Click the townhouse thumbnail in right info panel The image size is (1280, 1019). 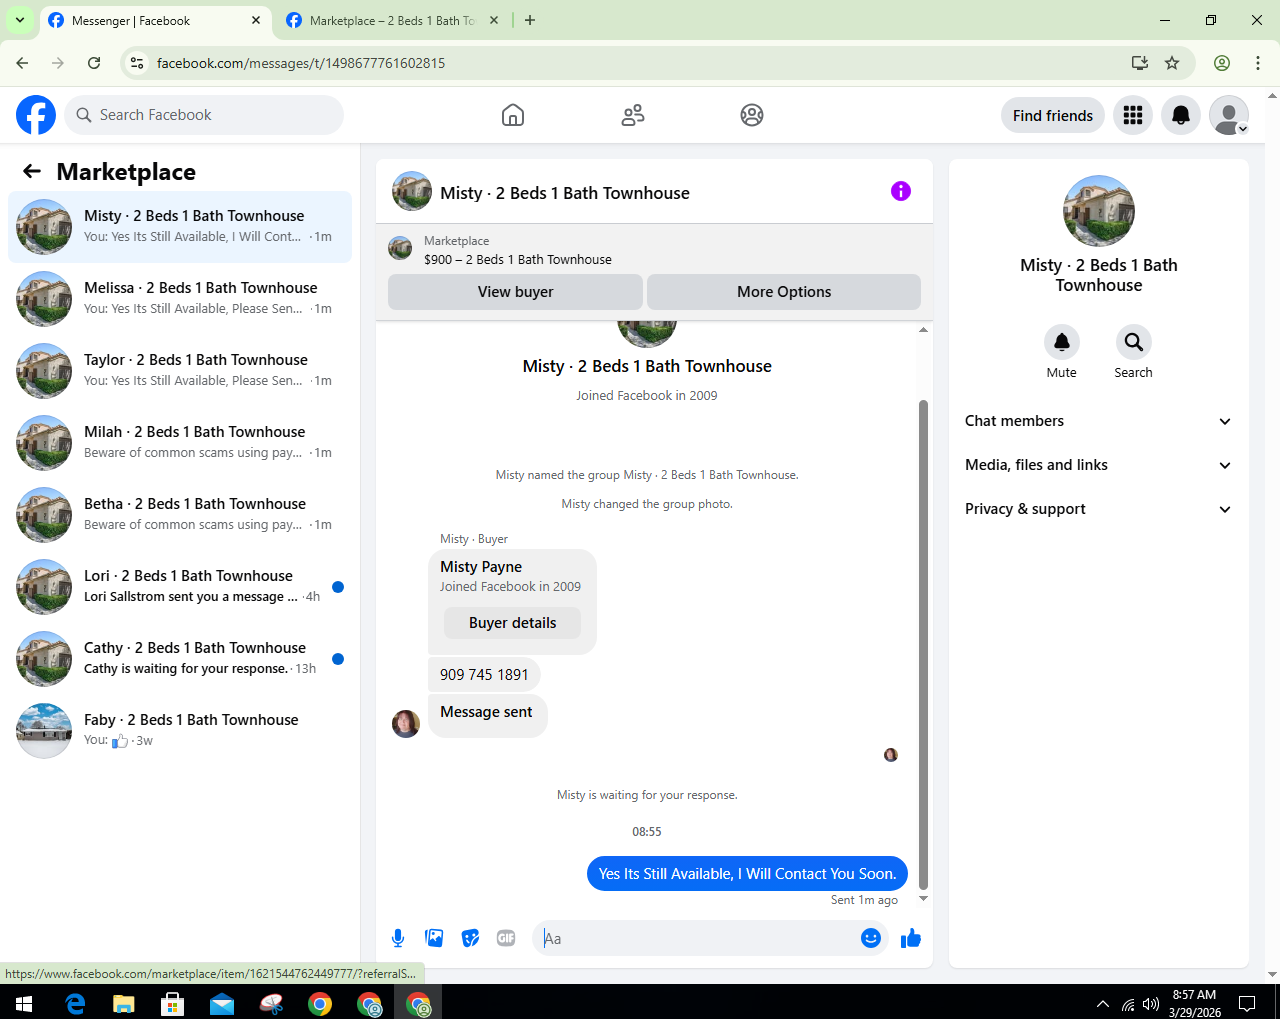coord(1099,211)
